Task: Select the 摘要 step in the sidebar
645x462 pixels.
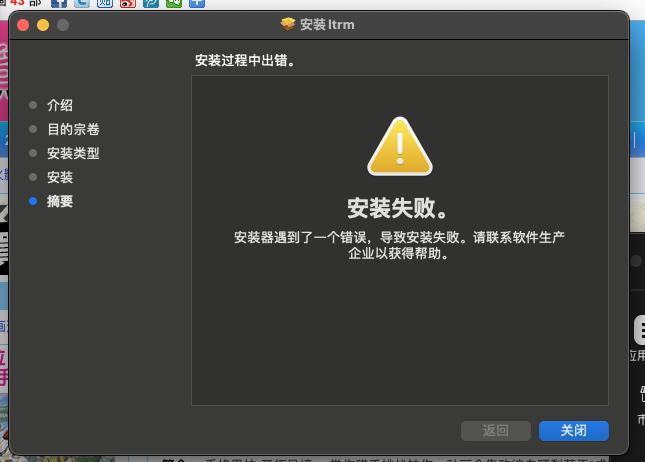Action: (60, 201)
